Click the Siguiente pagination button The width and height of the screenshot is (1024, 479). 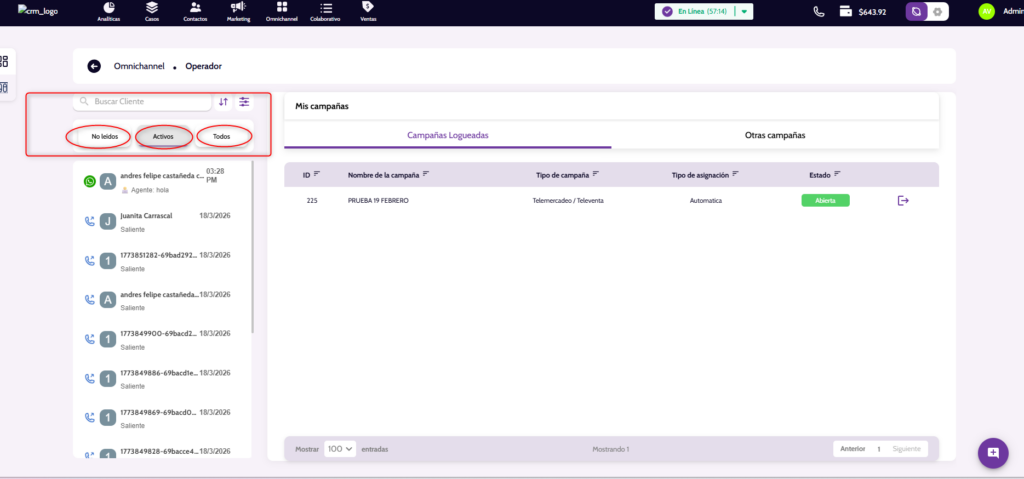pyautogui.click(x=908, y=449)
